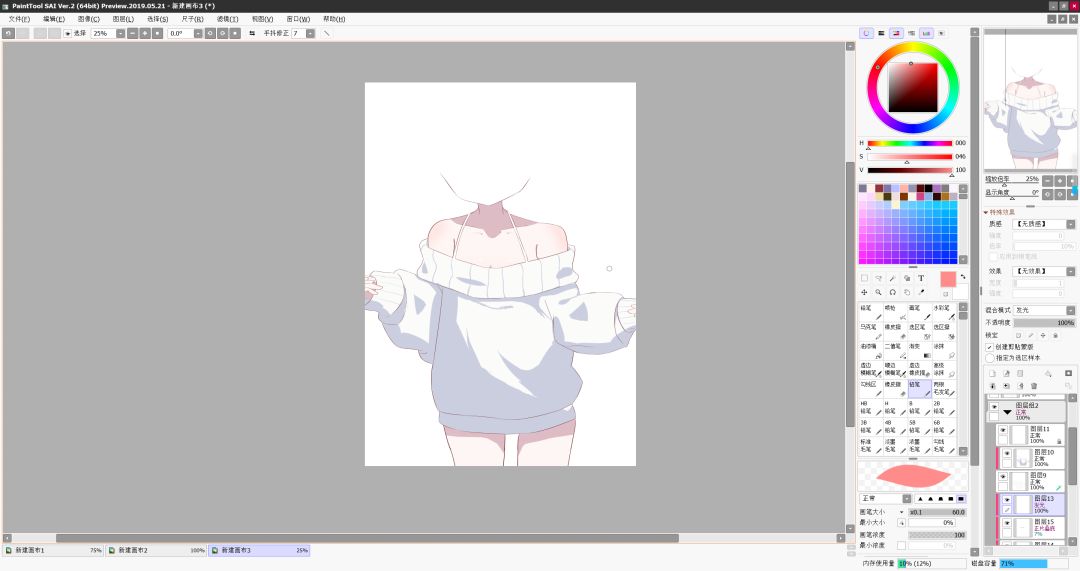Select the rectangular selection tool
This screenshot has width=1080, height=571.
coord(864,278)
